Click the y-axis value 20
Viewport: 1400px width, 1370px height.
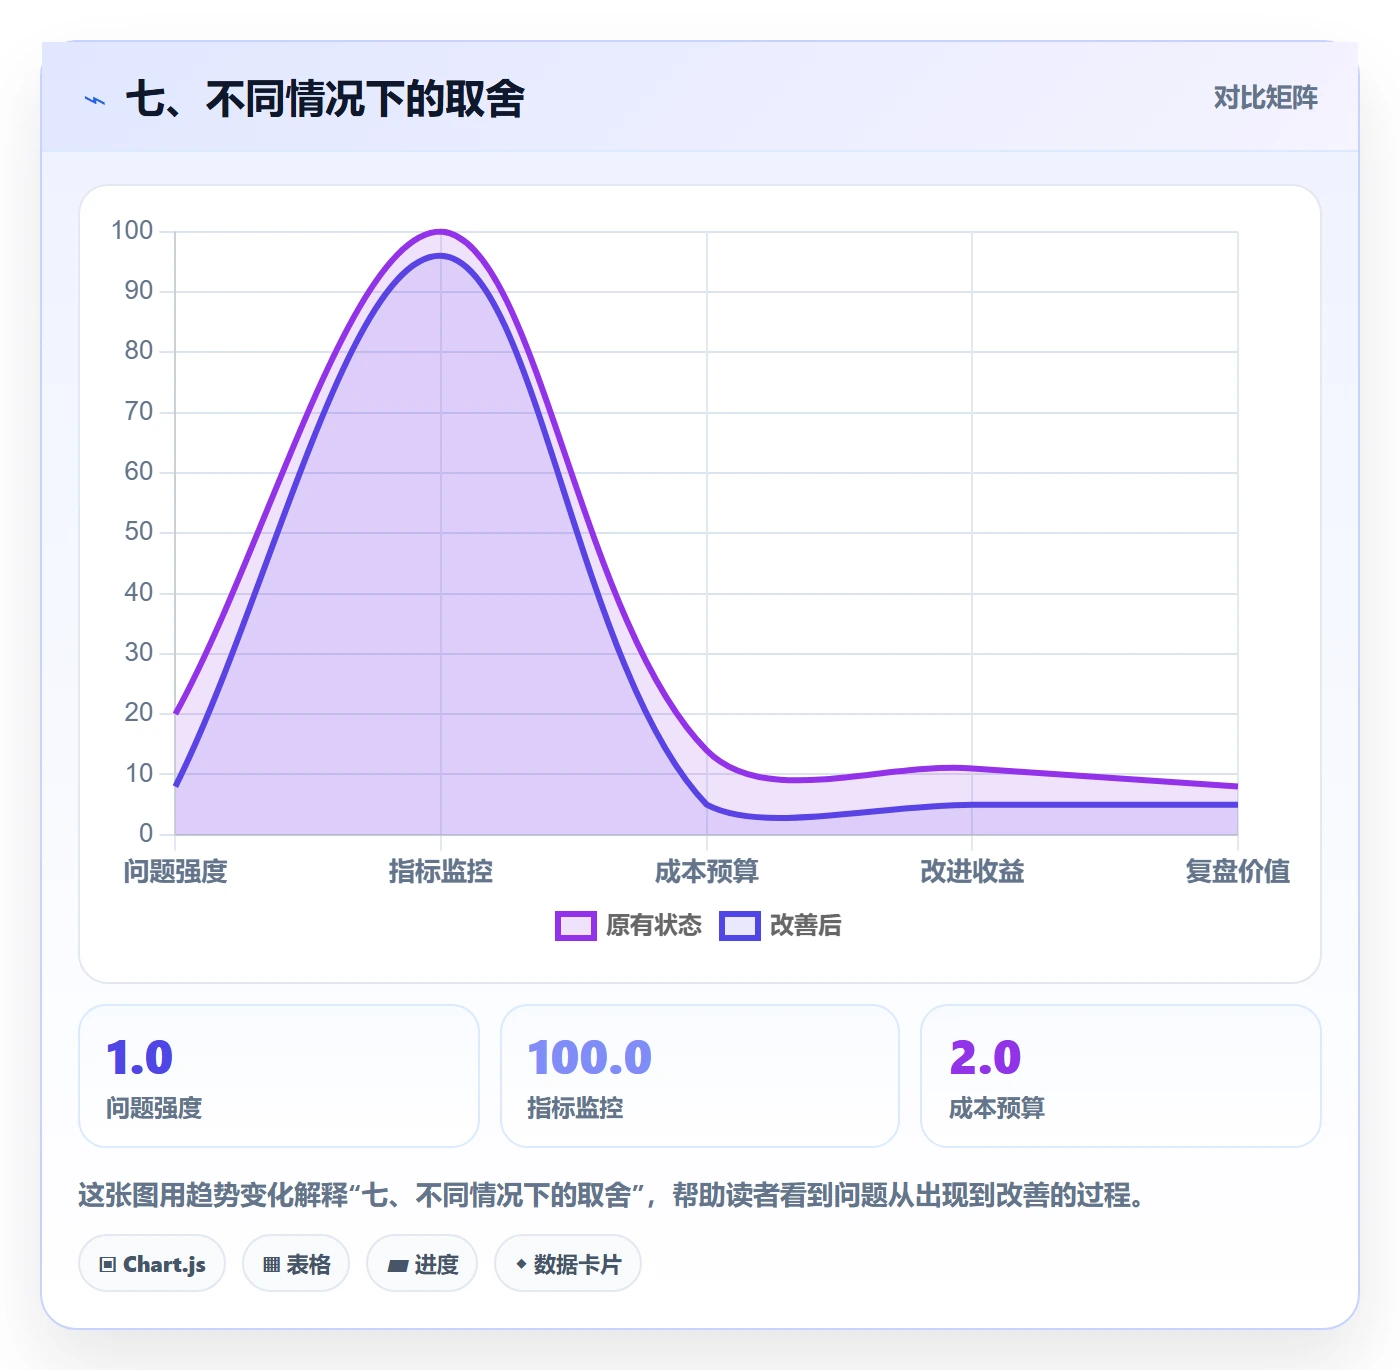click(x=139, y=712)
